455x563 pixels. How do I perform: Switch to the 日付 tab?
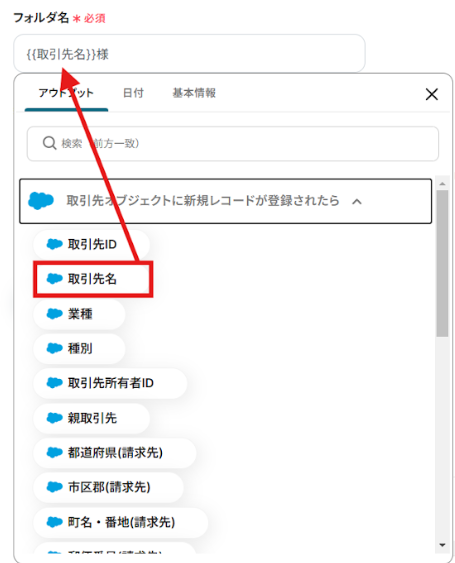(x=133, y=93)
